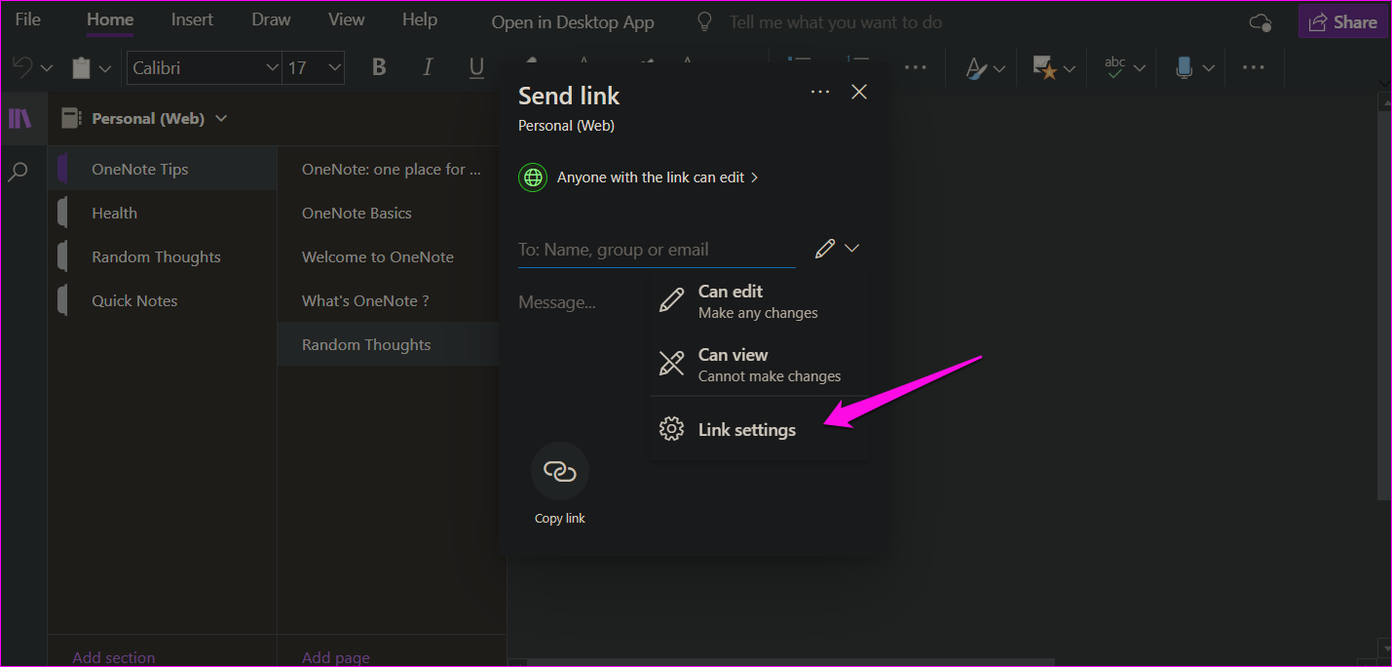Screen dimensions: 1392x667
Task: Select the Notebooks icon in sidebar
Action: pyautogui.click(x=20, y=117)
